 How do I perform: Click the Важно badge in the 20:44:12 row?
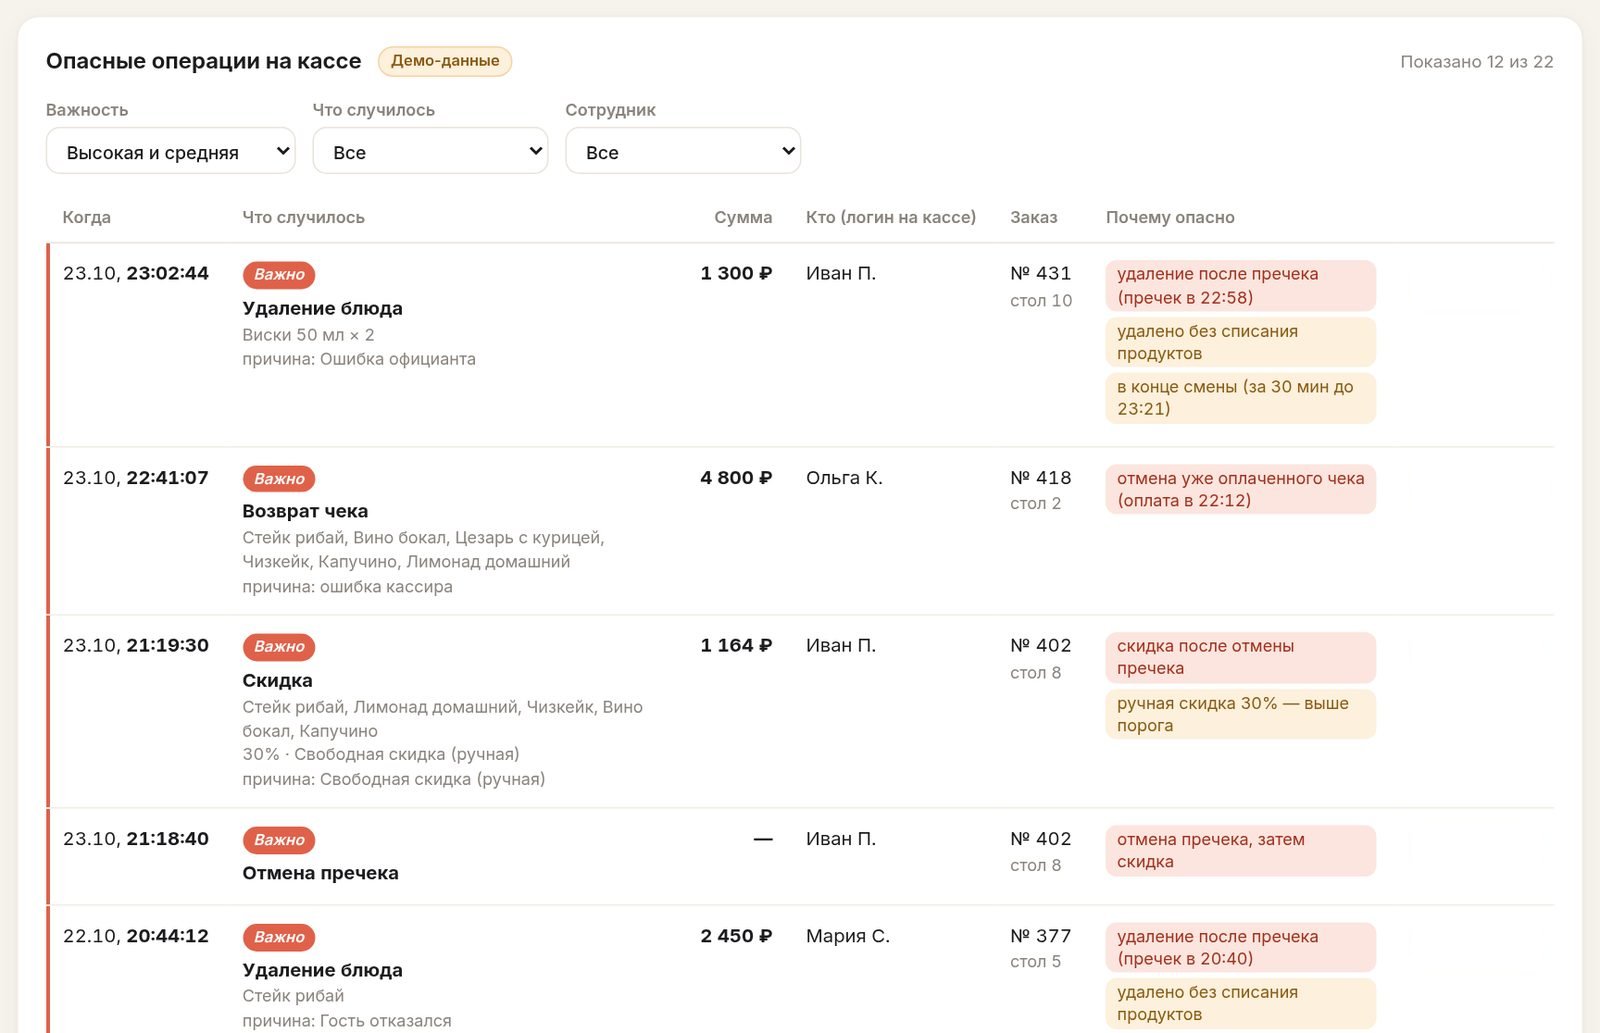(x=279, y=937)
